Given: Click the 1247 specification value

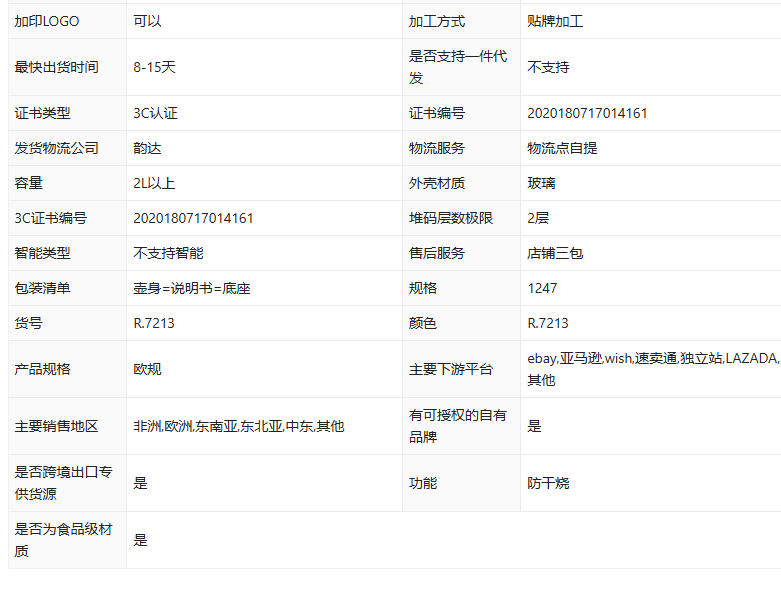Looking at the screenshot, I should 542,288.
